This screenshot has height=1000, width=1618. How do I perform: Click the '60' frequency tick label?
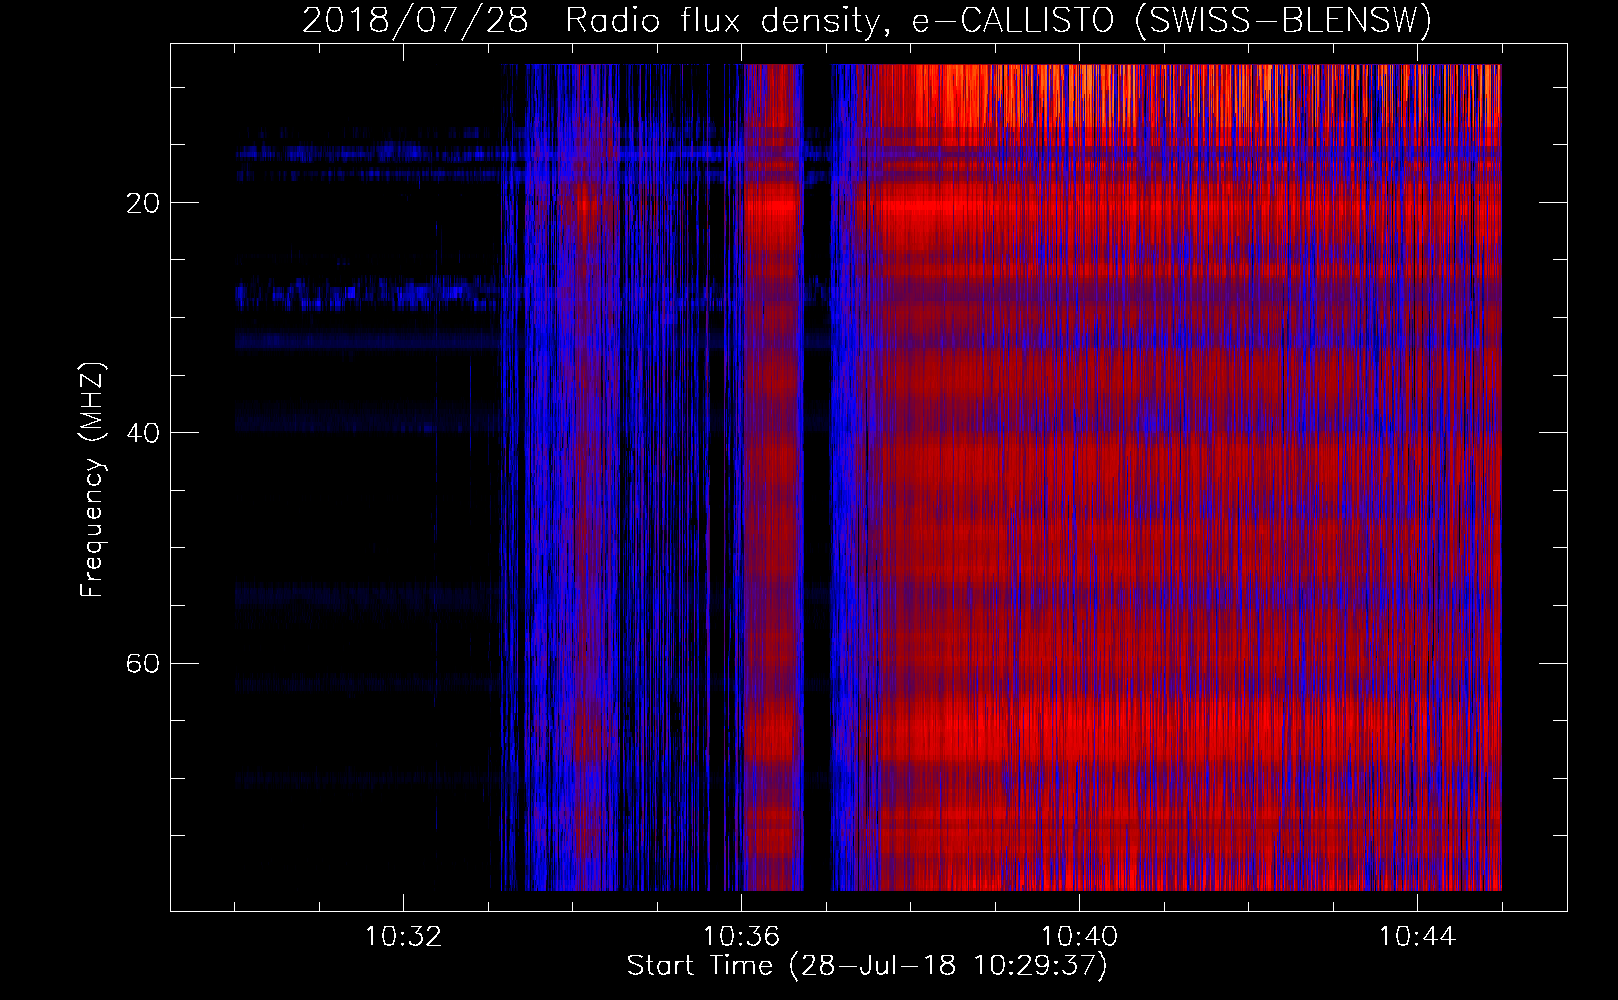[x=143, y=664]
